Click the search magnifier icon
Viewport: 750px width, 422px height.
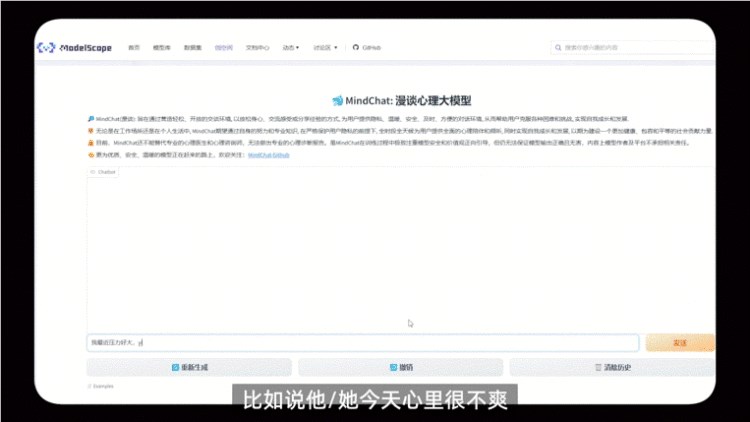pyautogui.click(x=559, y=47)
